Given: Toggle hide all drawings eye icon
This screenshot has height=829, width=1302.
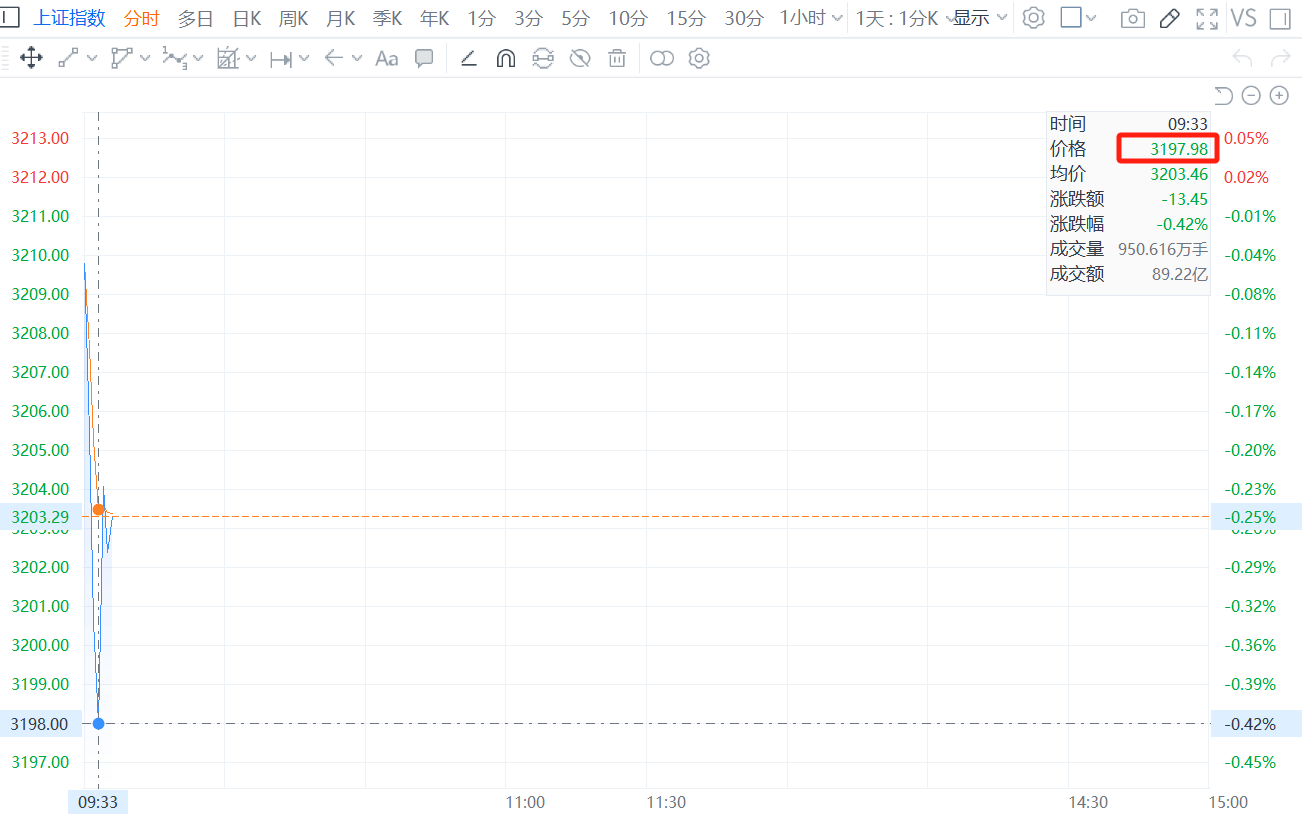Looking at the screenshot, I should tap(580, 59).
